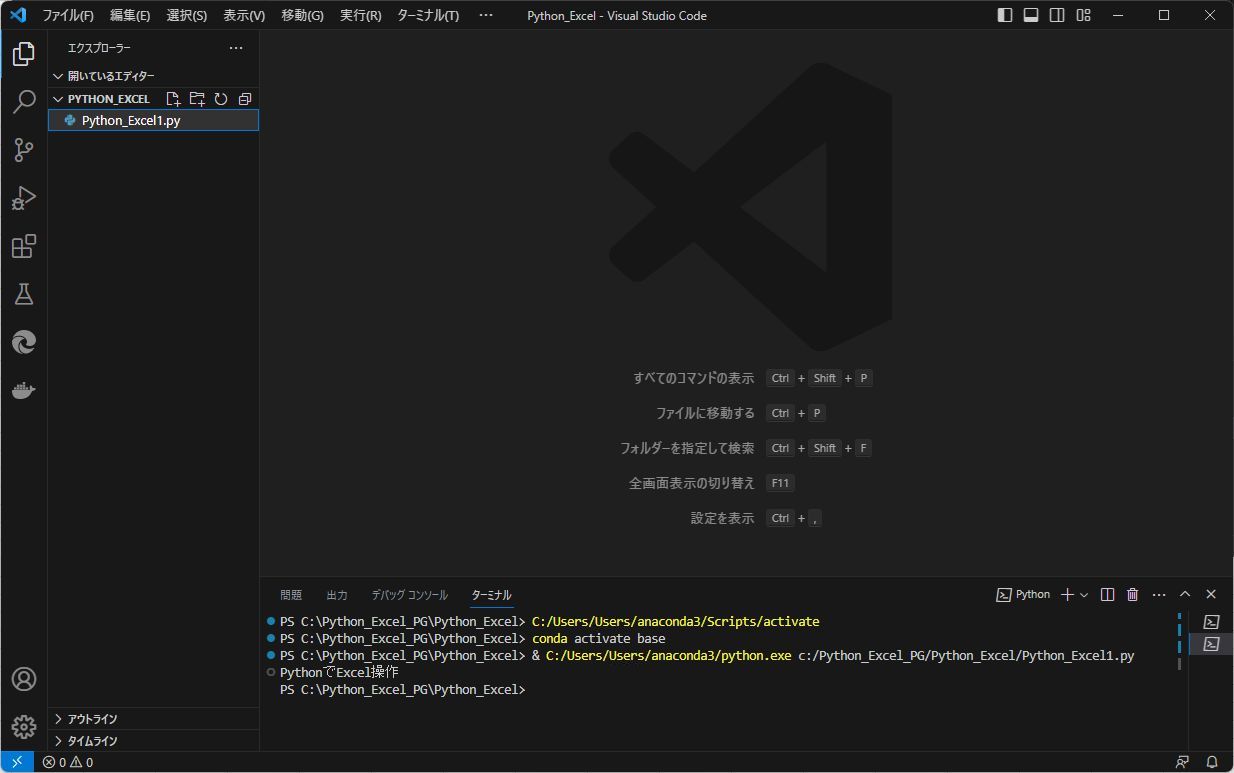Open the 実行(R) menu
This screenshot has width=1234, height=773.
pyautogui.click(x=361, y=15)
